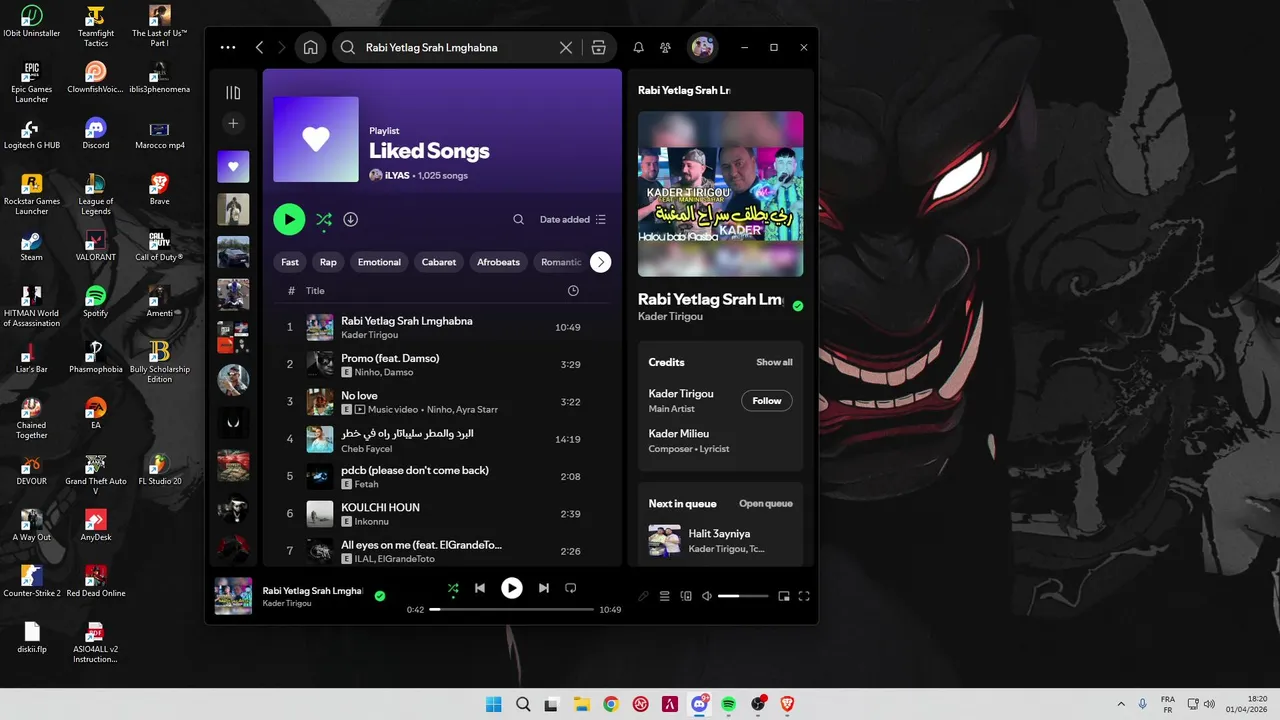Viewport: 1280px width, 720px height.
Task: Show more filter tags with right arrow
Action: tap(600, 262)
